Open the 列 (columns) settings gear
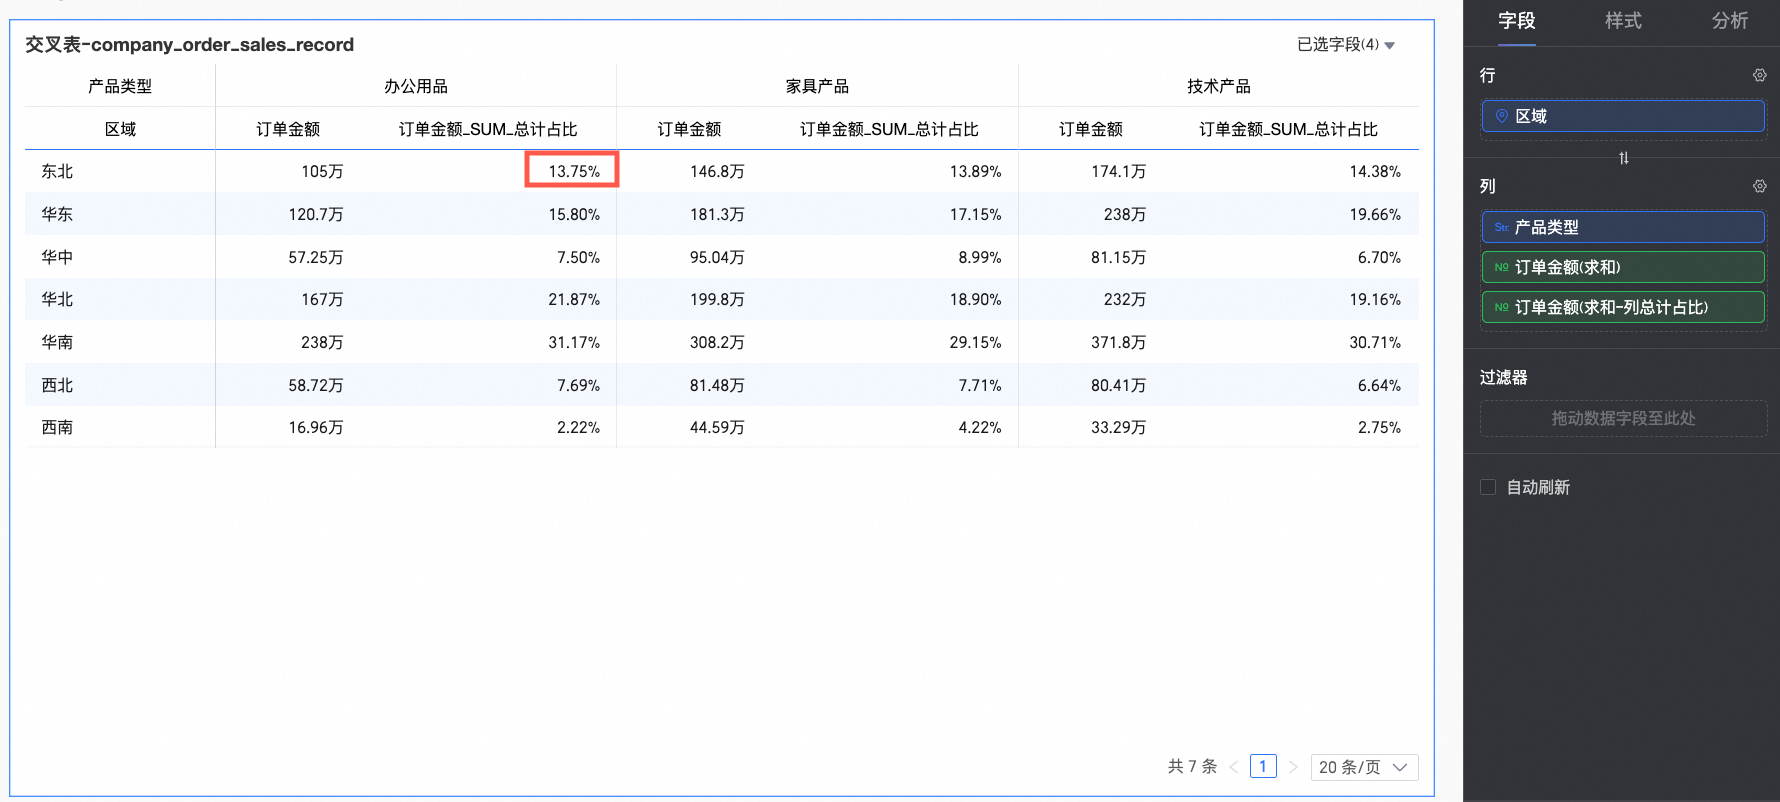 point(1759,186)
